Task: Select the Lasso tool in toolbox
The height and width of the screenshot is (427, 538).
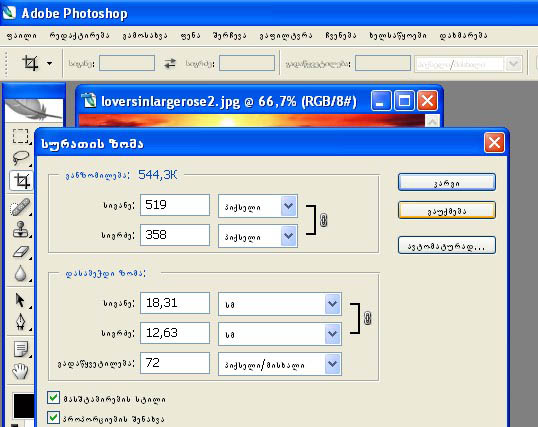Action: pos(21,158)
